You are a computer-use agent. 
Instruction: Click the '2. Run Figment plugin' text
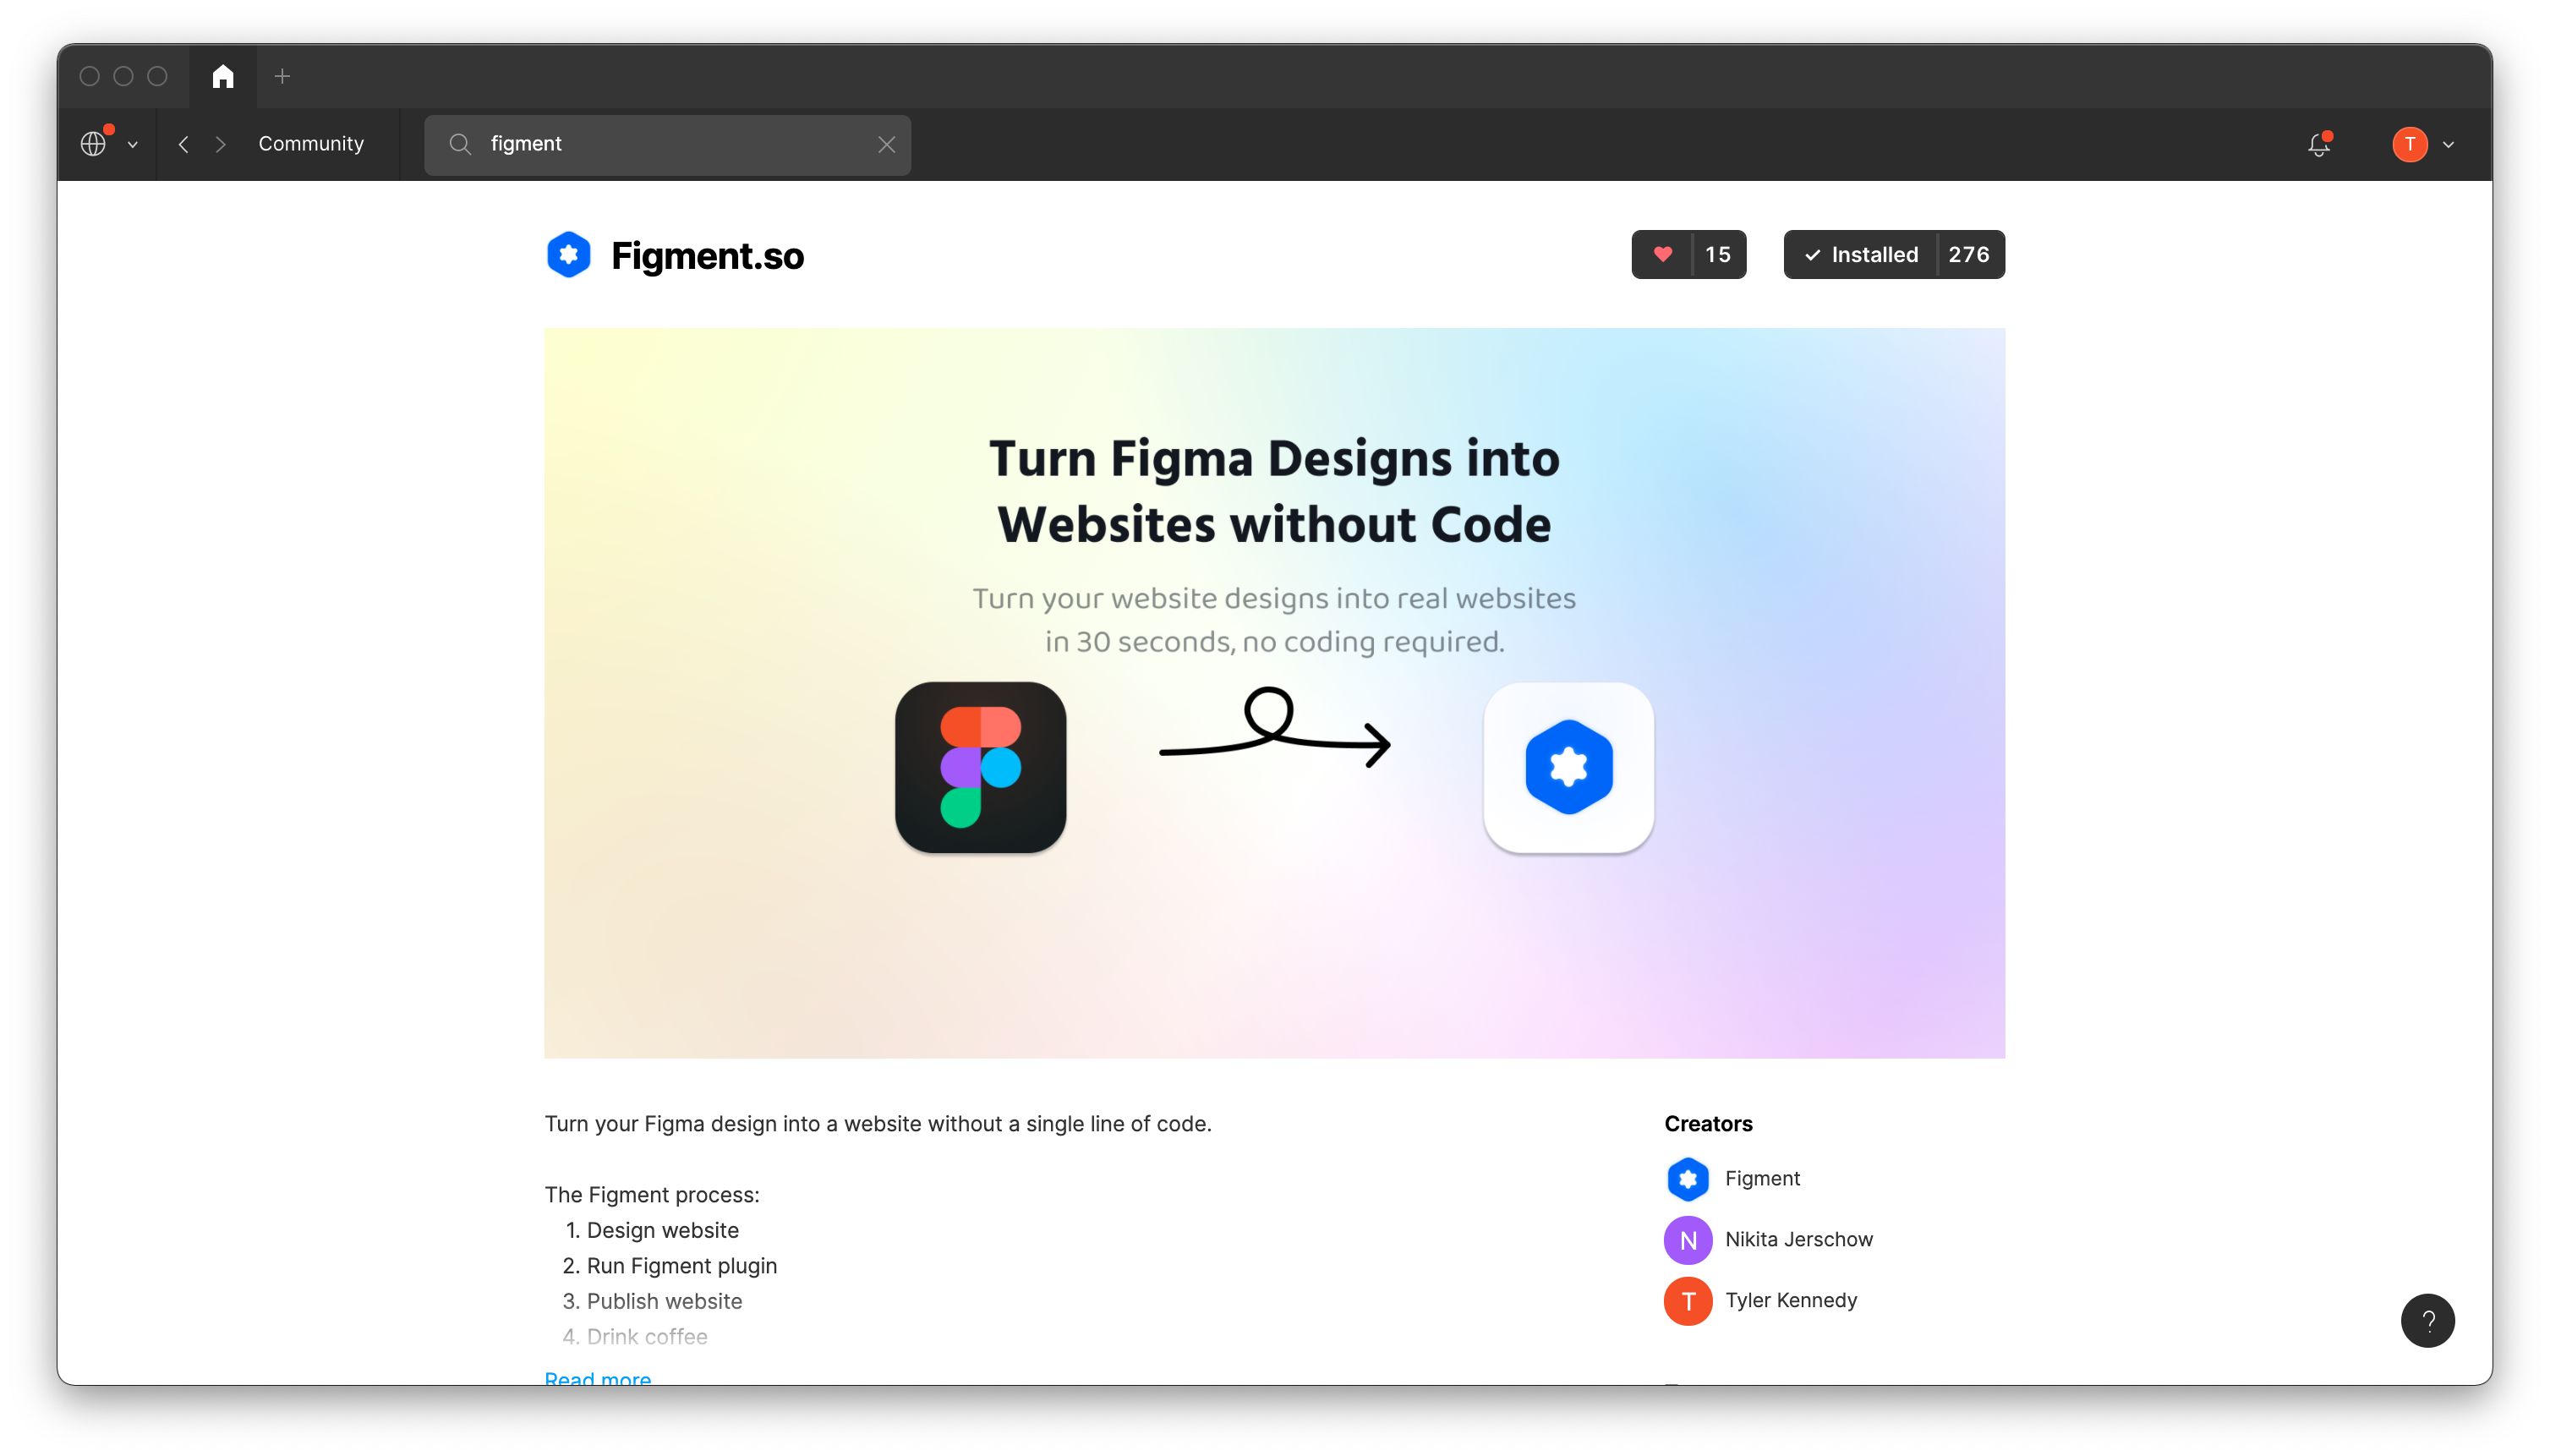pyautogui.click(x=670, y=1265)
